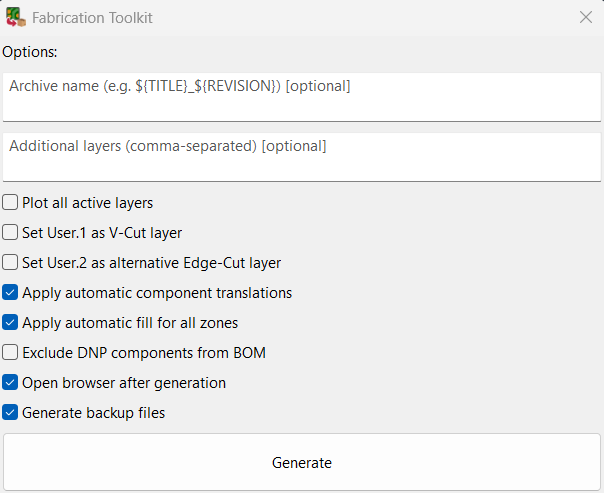Screen dimensions: 604x493
Task: Close the Fabrication Toolkit dialog
Action: coord(586,17)
